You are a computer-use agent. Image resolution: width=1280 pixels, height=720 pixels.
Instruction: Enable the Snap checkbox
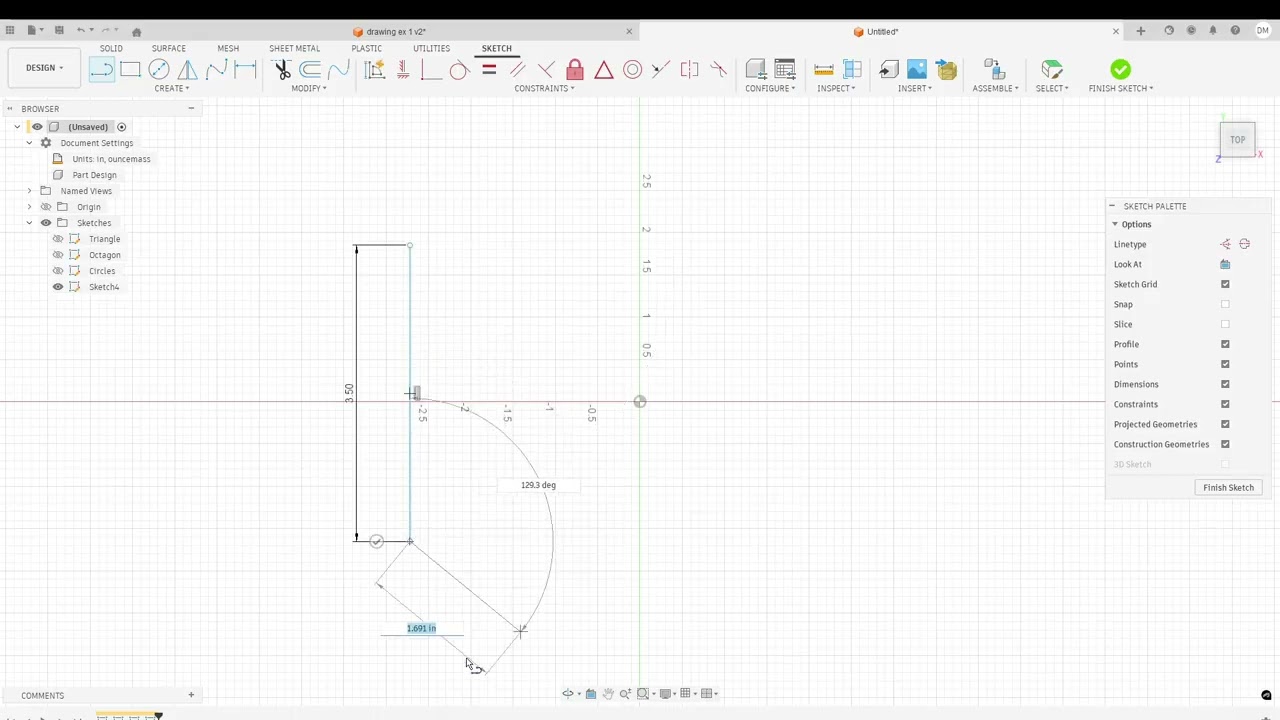pyautogui.click(x=1225, y=304)
